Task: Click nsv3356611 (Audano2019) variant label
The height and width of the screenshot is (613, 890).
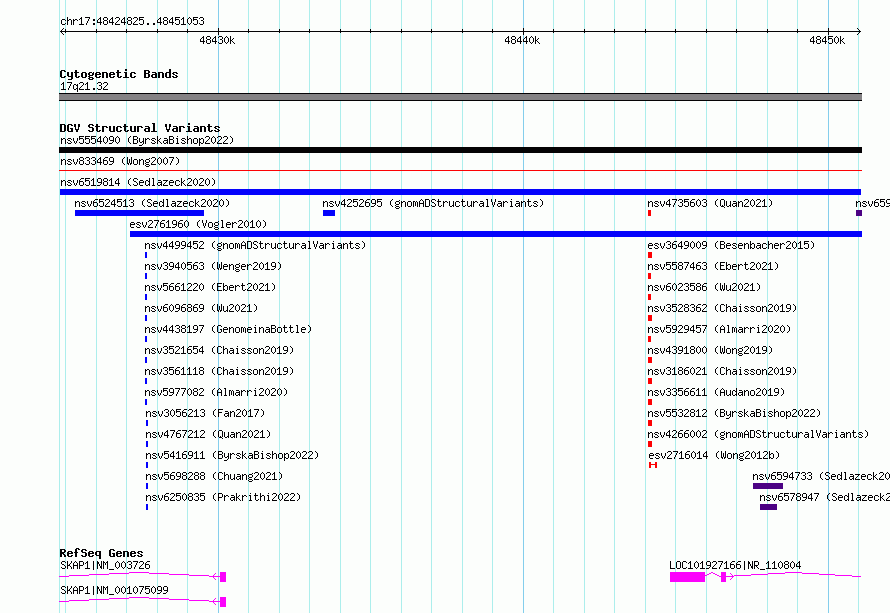Action: point(716,392)
